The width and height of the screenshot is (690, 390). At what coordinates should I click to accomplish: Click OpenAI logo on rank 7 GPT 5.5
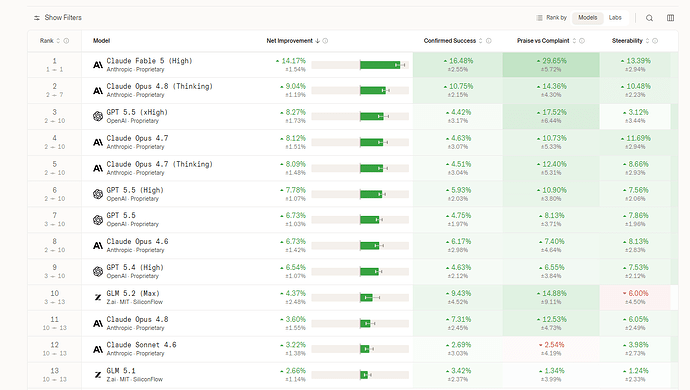pos(98,220)
